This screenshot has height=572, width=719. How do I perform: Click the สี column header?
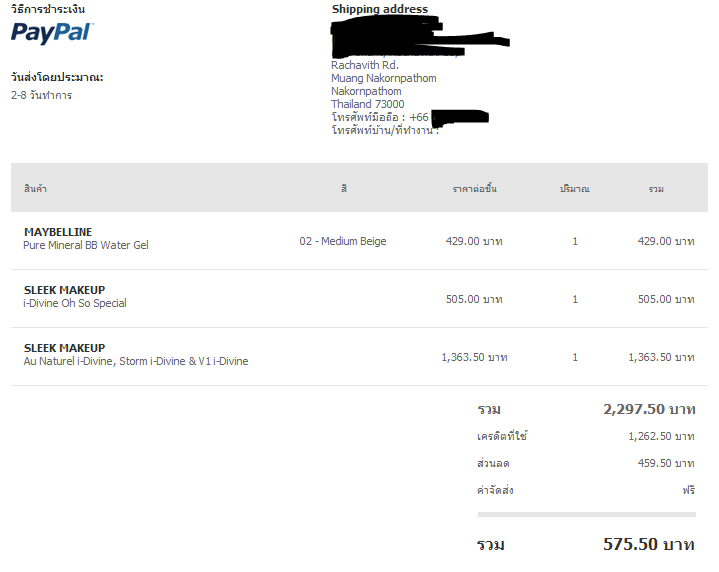pos(344,189)
